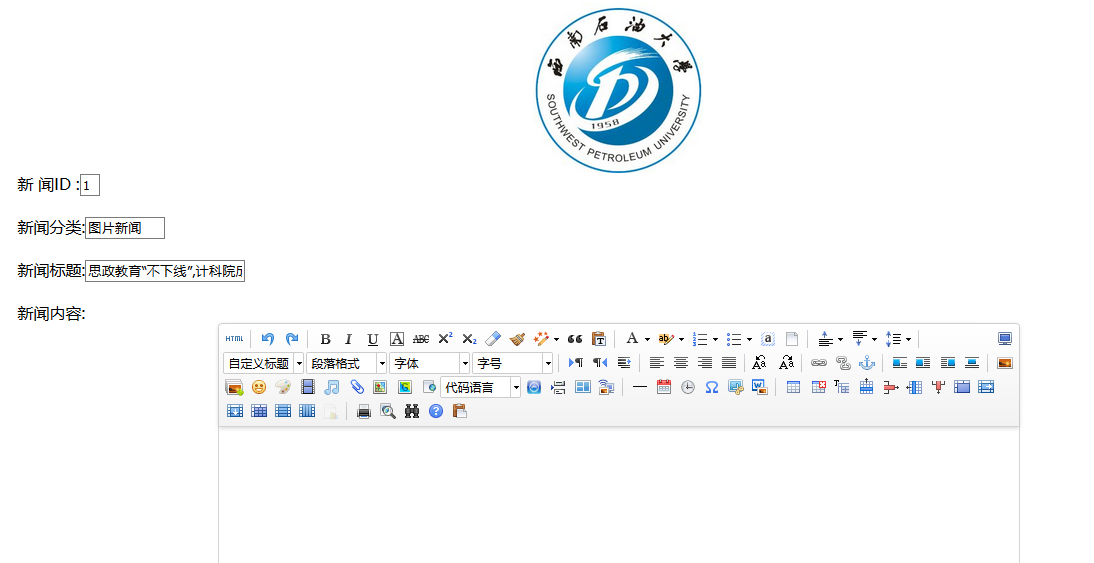Insert a video with filmstrip icon
Image resolution: width=1094 pixels, height=563 pixels.
click(308, 387)
